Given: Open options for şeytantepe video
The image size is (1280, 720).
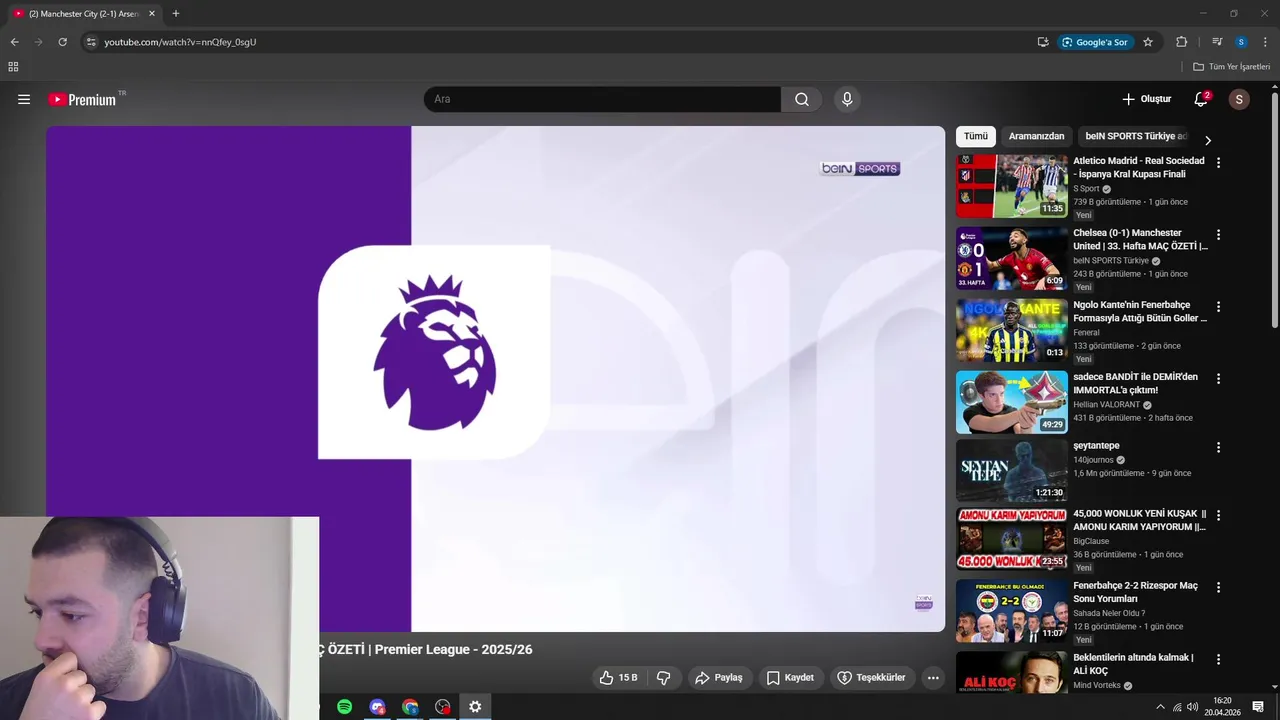Looking at the screenshot, I should (1218, 447).
